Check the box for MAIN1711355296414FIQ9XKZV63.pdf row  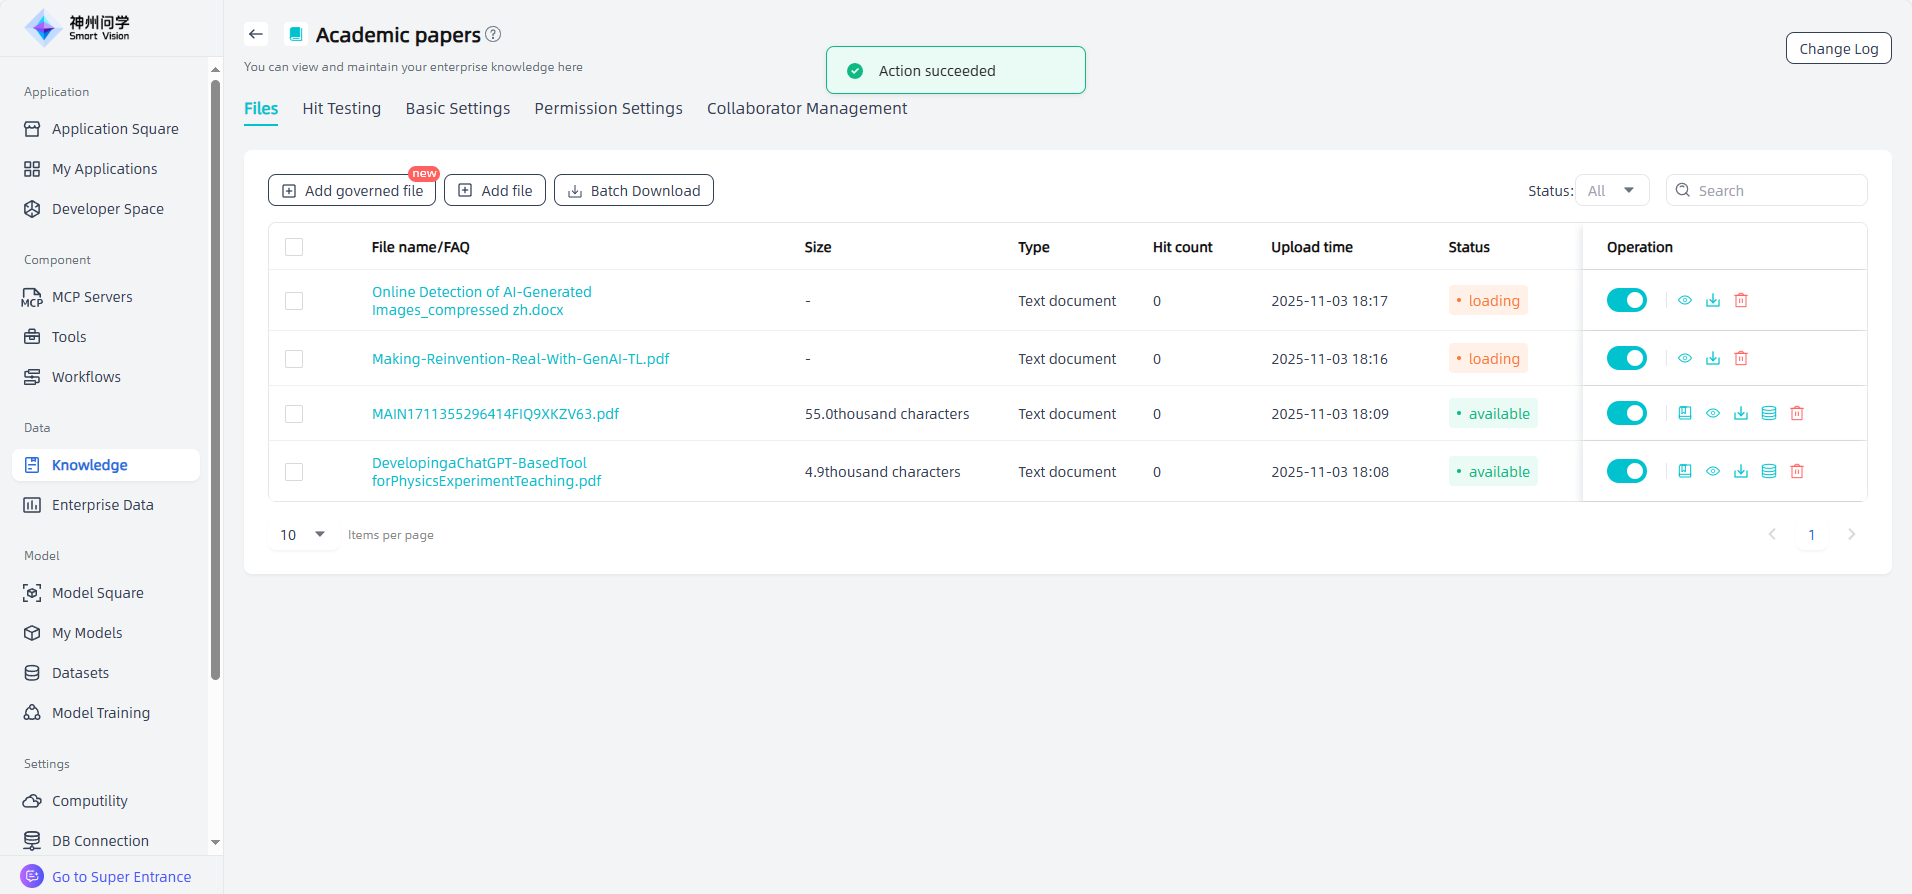[x=294, y=414]
